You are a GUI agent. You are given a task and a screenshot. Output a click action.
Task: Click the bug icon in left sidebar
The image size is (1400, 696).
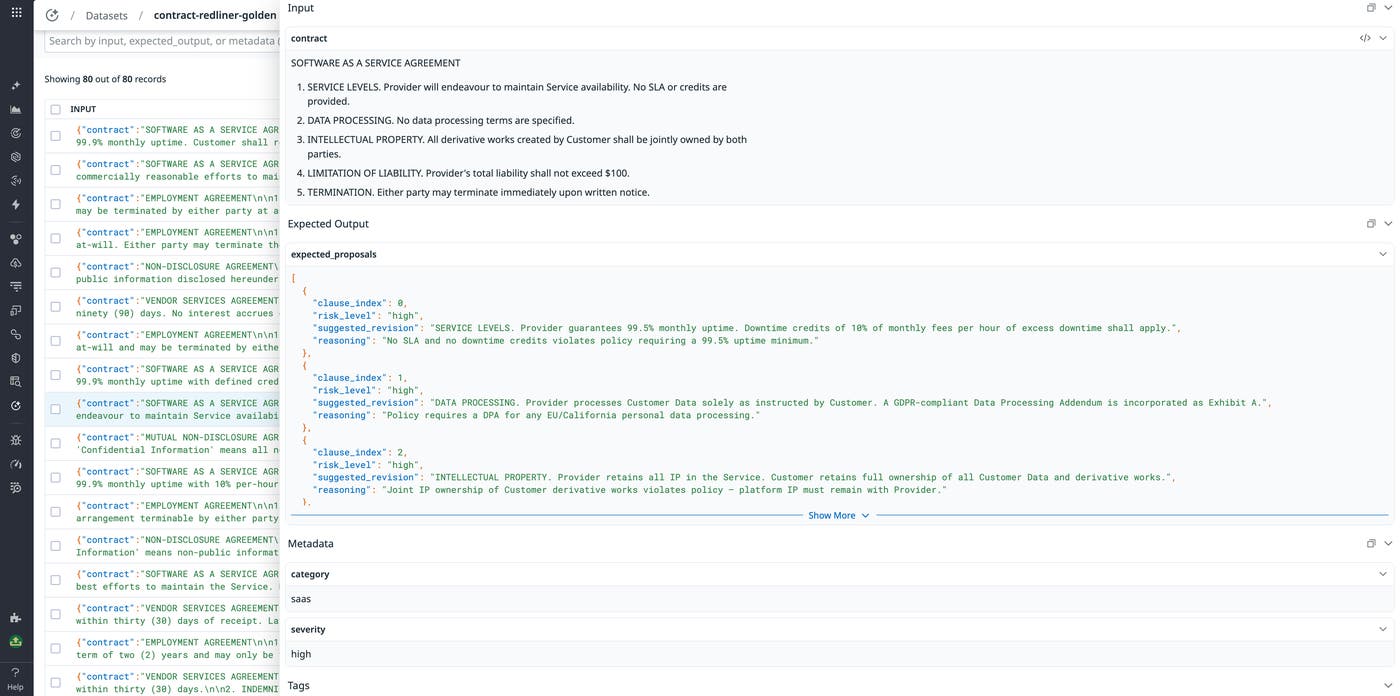click(15, 440)
